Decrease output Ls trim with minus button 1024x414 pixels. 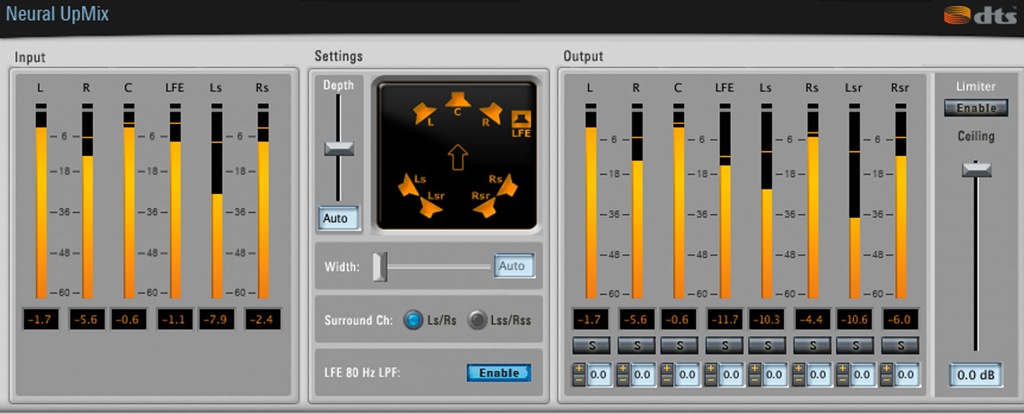click(x=754, y=380)
